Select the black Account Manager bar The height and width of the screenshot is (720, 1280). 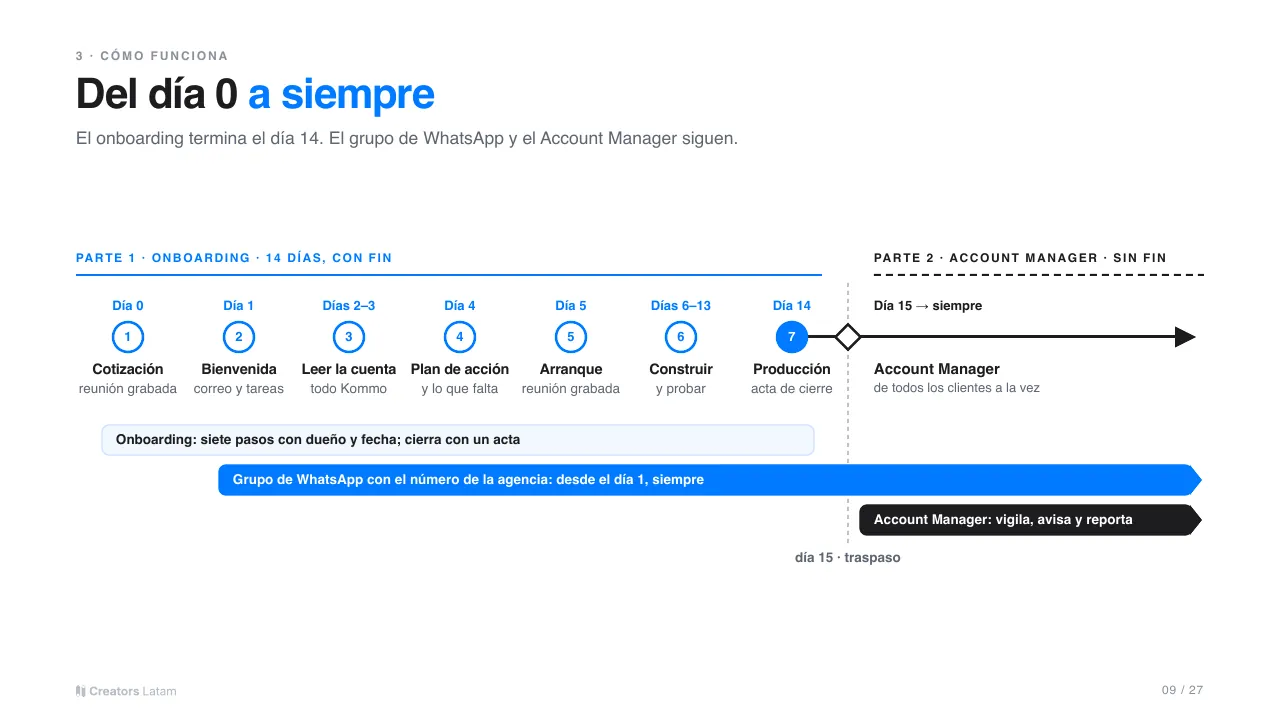(1030, 520)
